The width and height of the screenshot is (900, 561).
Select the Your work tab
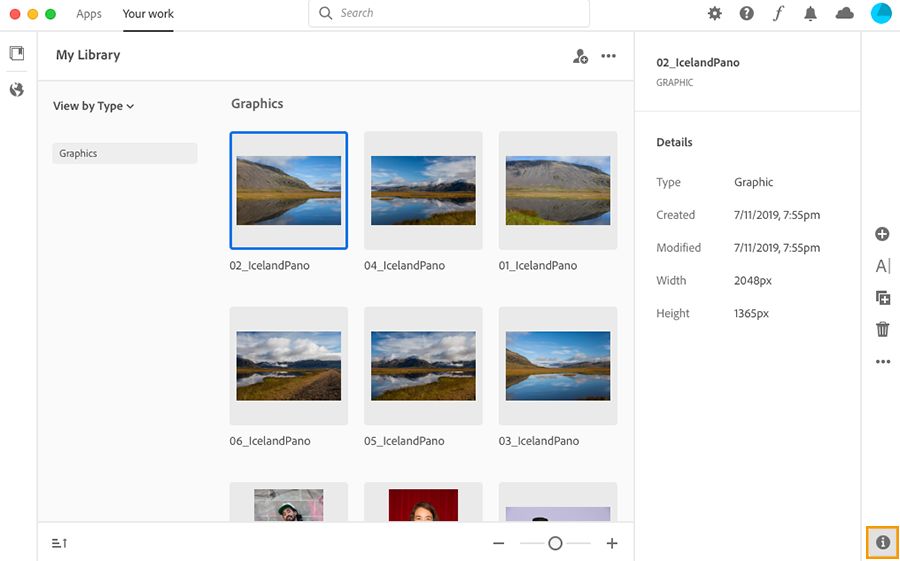click(x=148, y=14)
